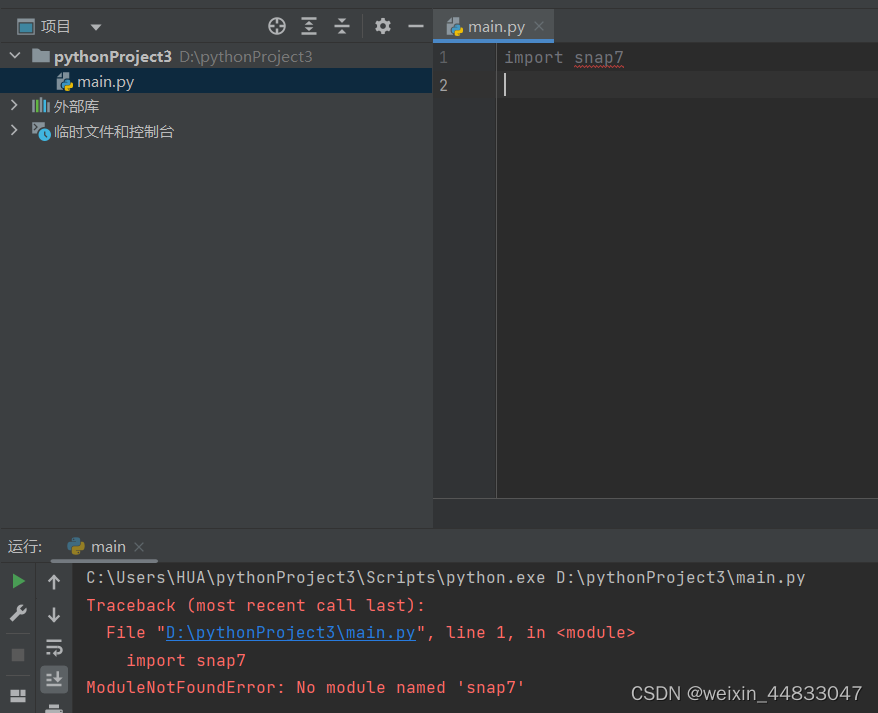Expand all items in the project tree

[x=307, y=27]
